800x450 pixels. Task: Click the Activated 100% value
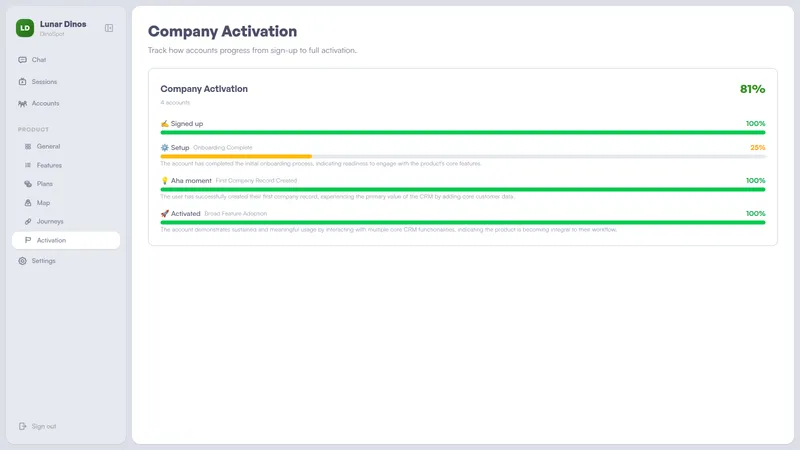(x=756, y=214)
